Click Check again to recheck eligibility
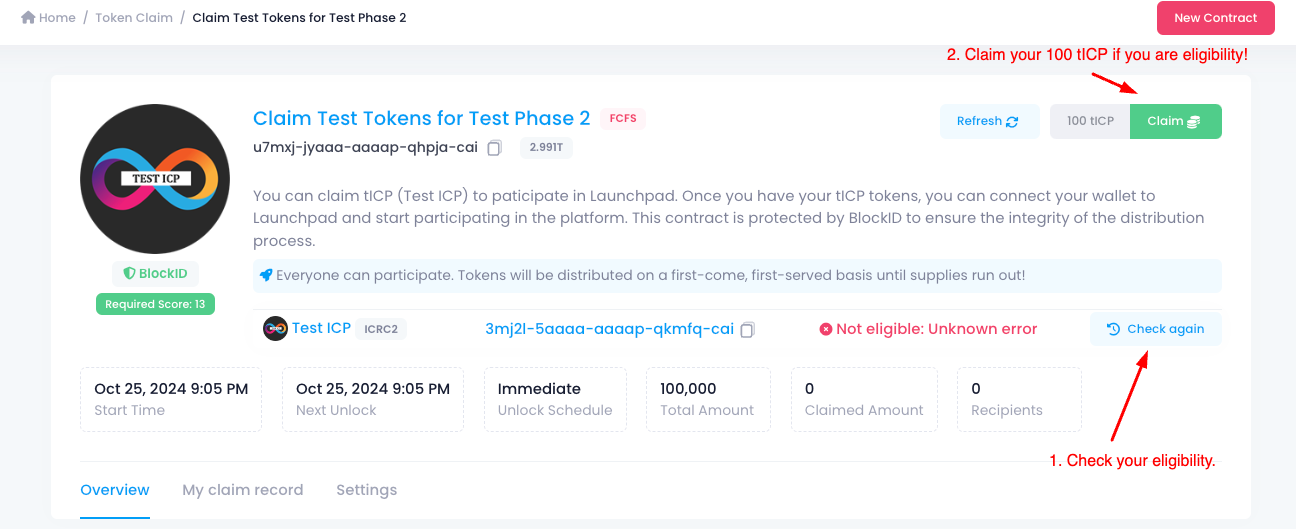The height and width of the screenshot is (529, 1296). [1155, 329]
